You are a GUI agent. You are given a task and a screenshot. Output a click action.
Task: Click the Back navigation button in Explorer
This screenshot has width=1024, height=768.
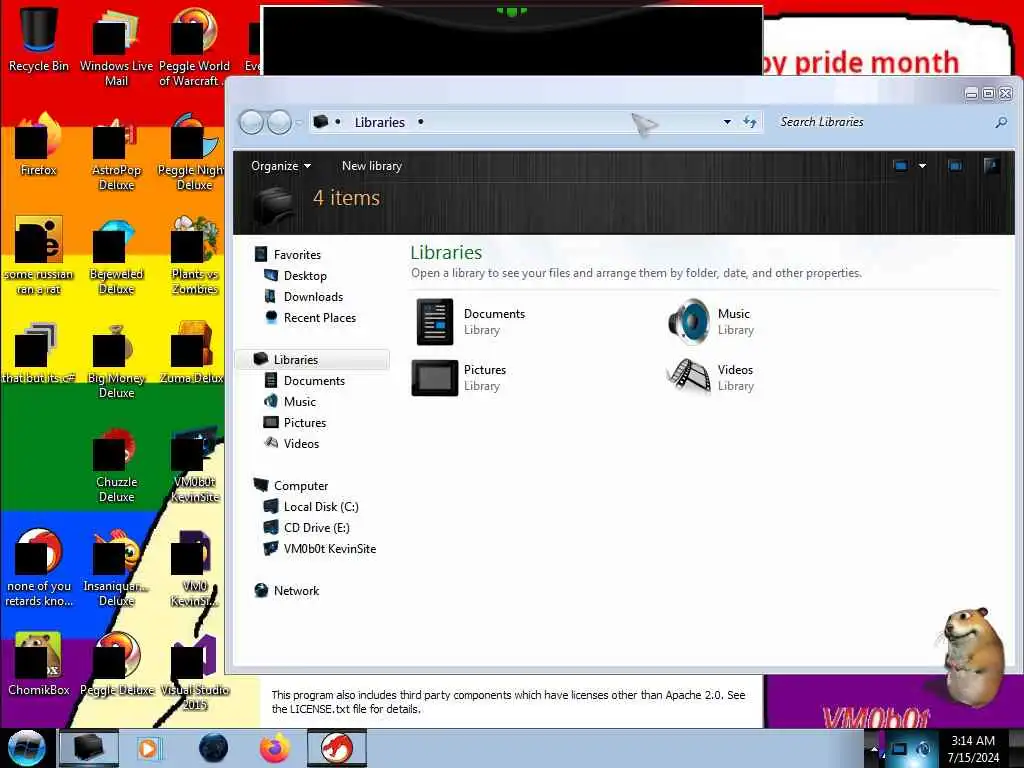tap(251, 122)
